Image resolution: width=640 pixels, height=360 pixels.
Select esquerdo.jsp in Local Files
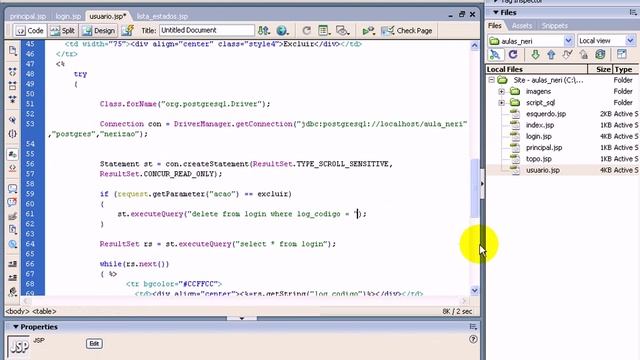pos(546,114)
